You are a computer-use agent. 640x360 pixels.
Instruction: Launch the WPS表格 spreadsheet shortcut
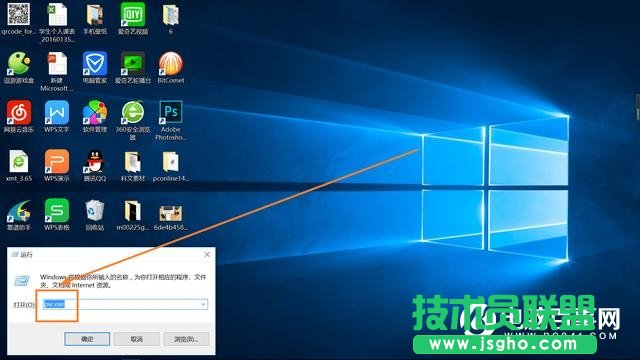click(57, 211)
